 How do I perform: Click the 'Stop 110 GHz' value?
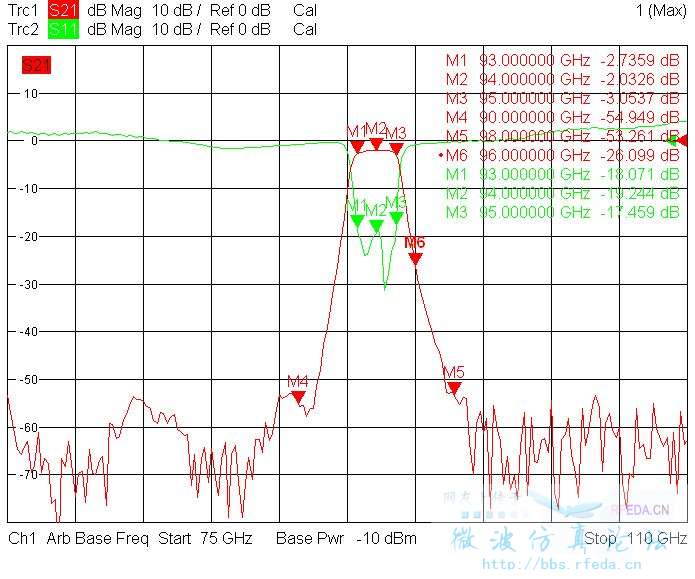[635, 538]
